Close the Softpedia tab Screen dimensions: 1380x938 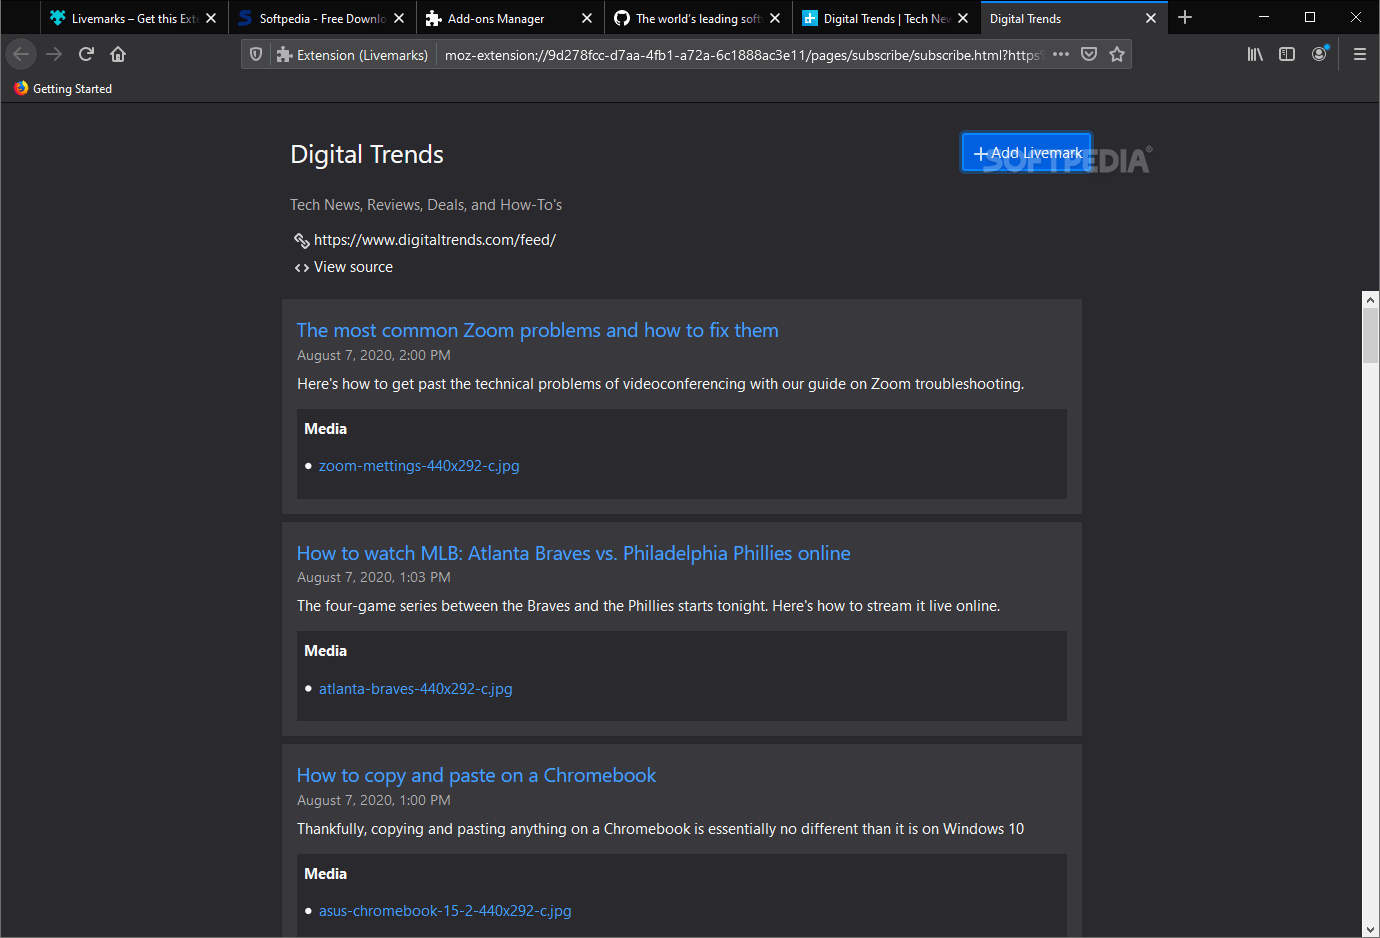399,18
